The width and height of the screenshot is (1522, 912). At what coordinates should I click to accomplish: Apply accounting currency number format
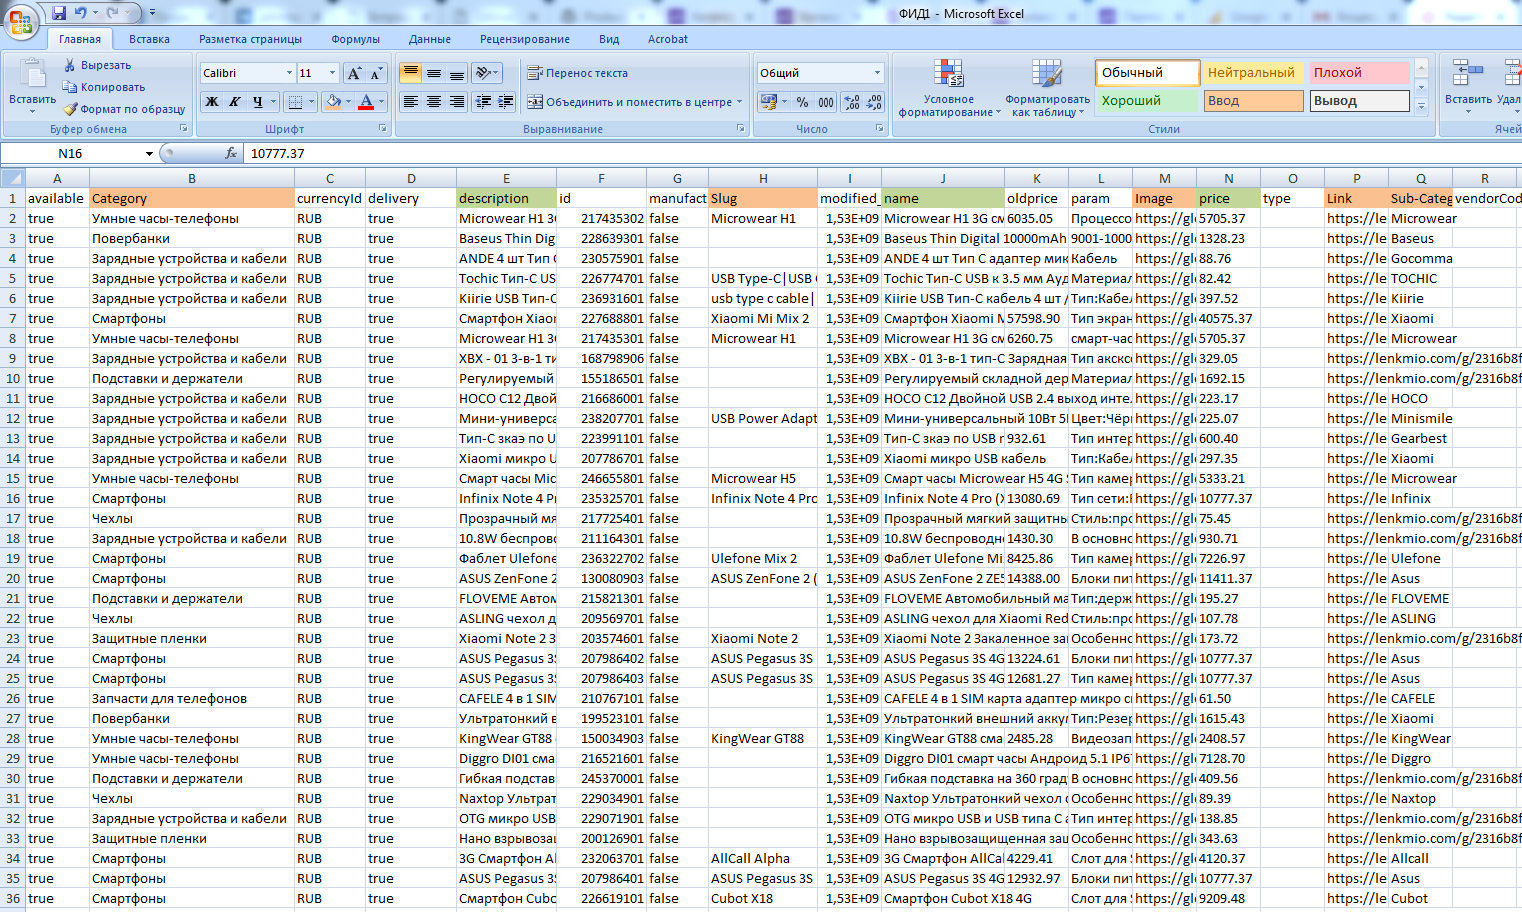pos(767,102)
